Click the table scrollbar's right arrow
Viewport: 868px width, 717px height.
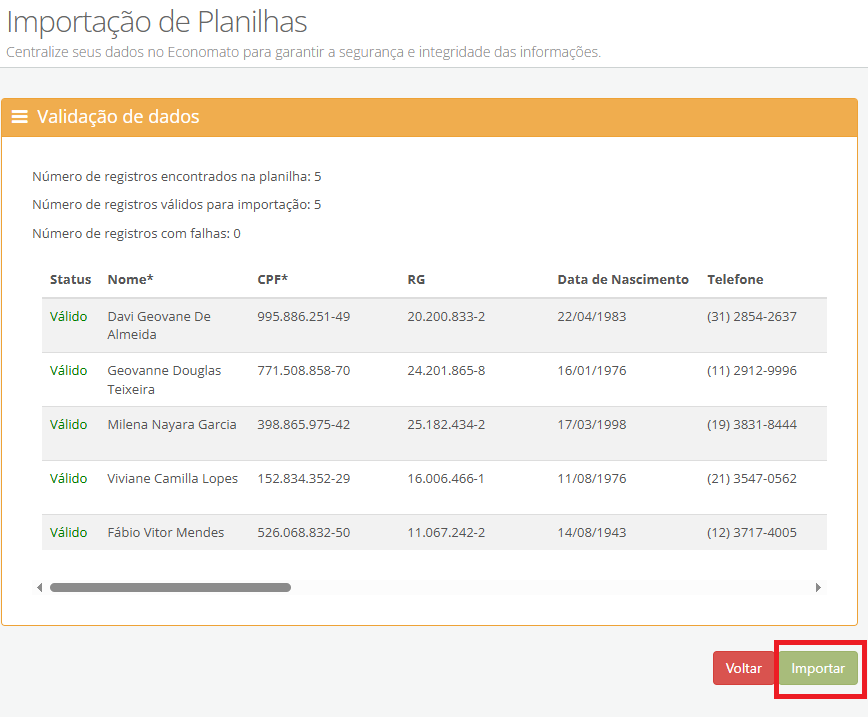click(x=818, y=587)
